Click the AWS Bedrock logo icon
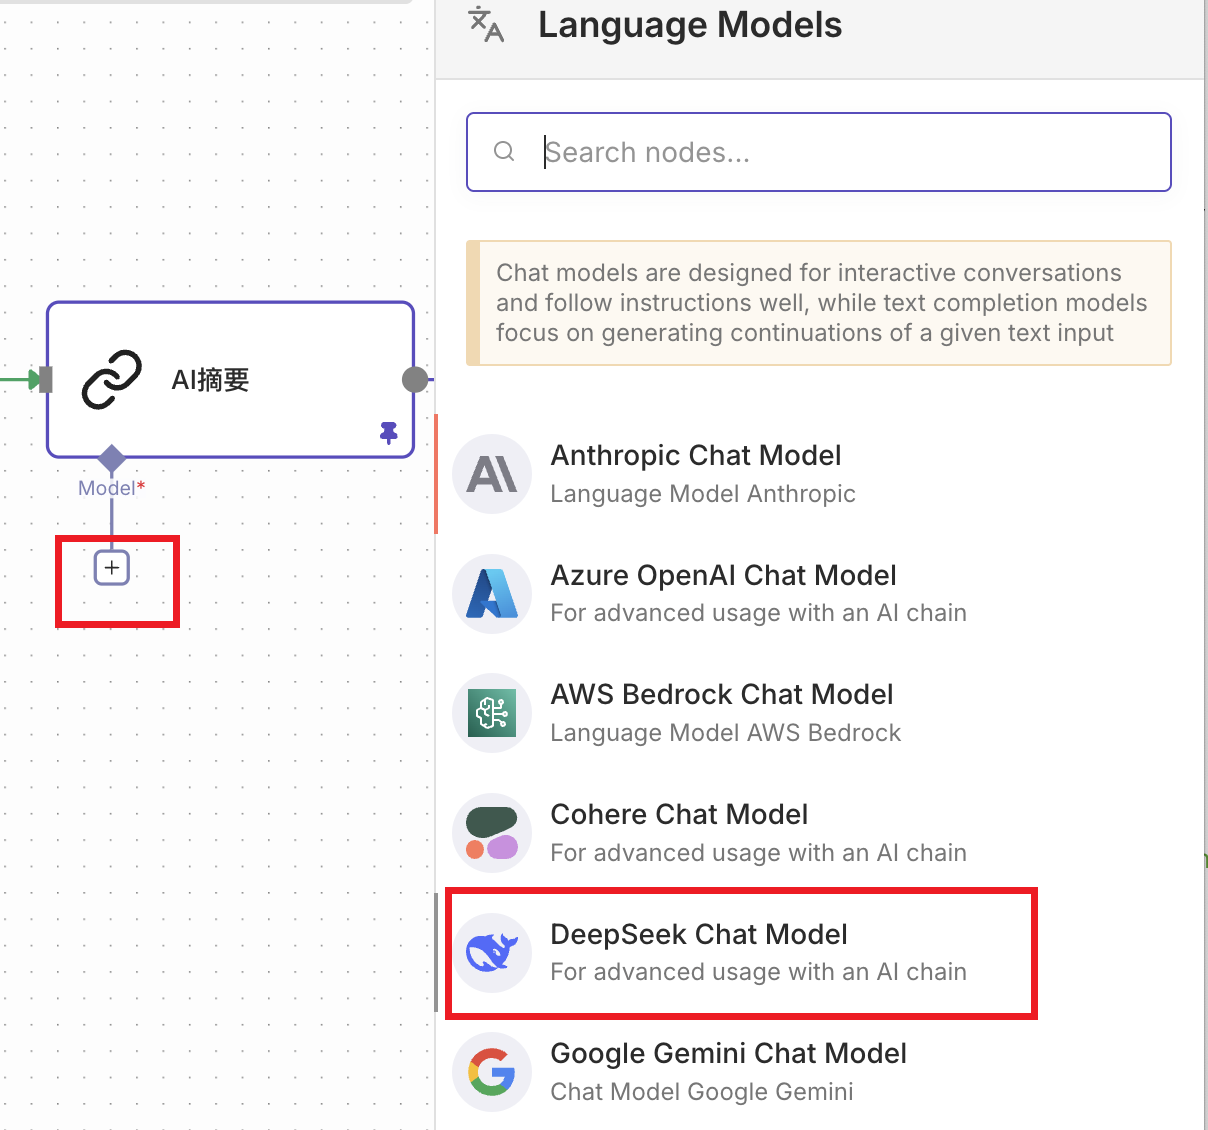Image resolution: width=1208 pixels, height=1130 pixels. point(492,713)
